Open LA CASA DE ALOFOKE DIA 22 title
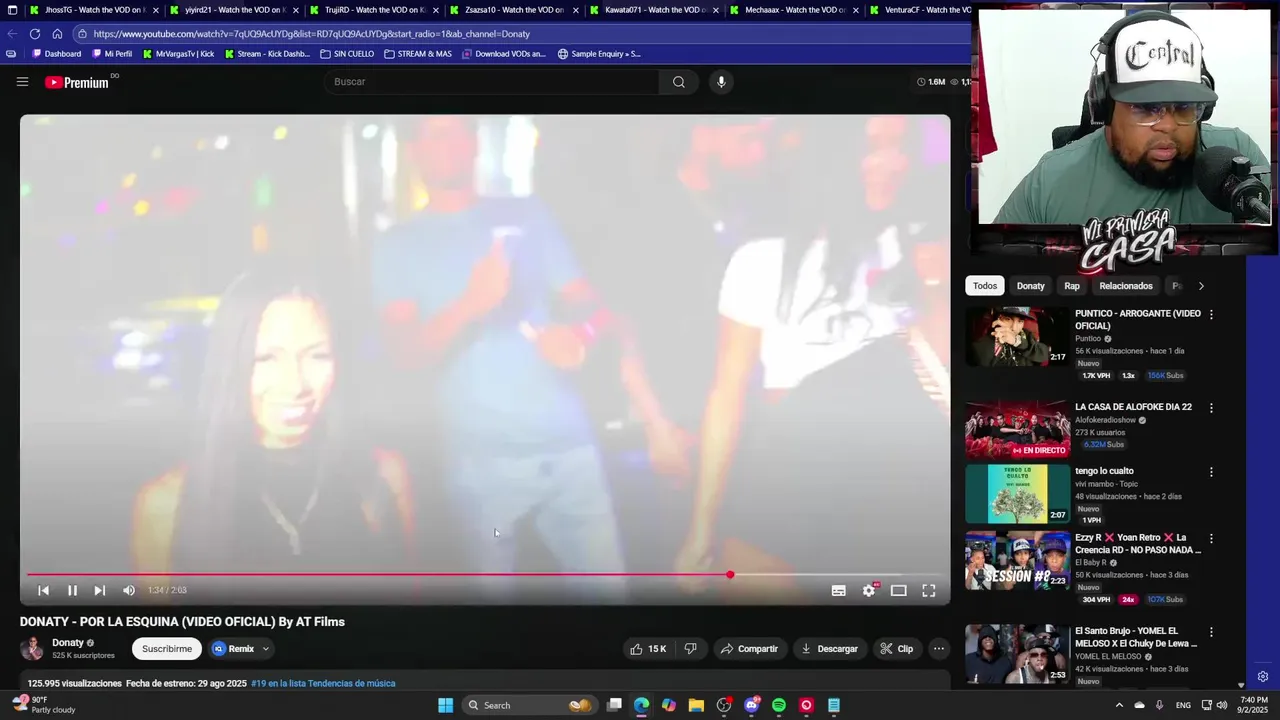 1133,407
